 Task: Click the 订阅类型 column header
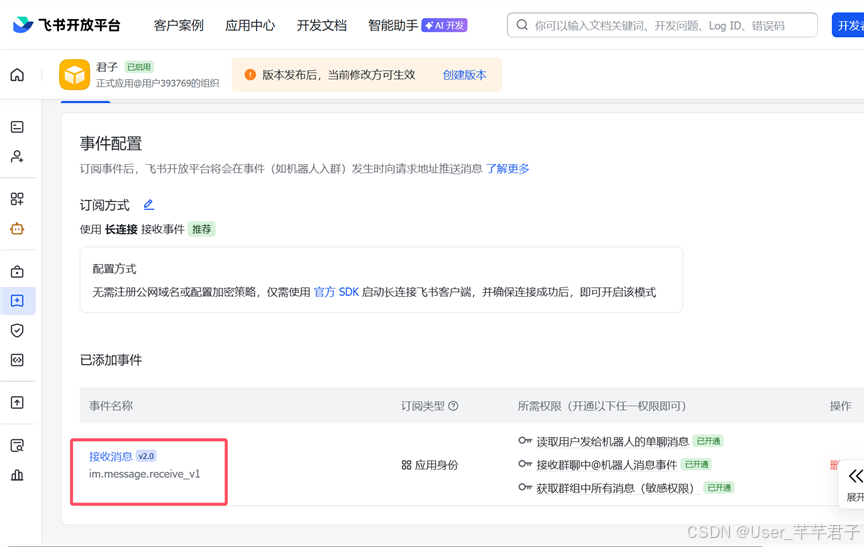[x=422, y=406]
